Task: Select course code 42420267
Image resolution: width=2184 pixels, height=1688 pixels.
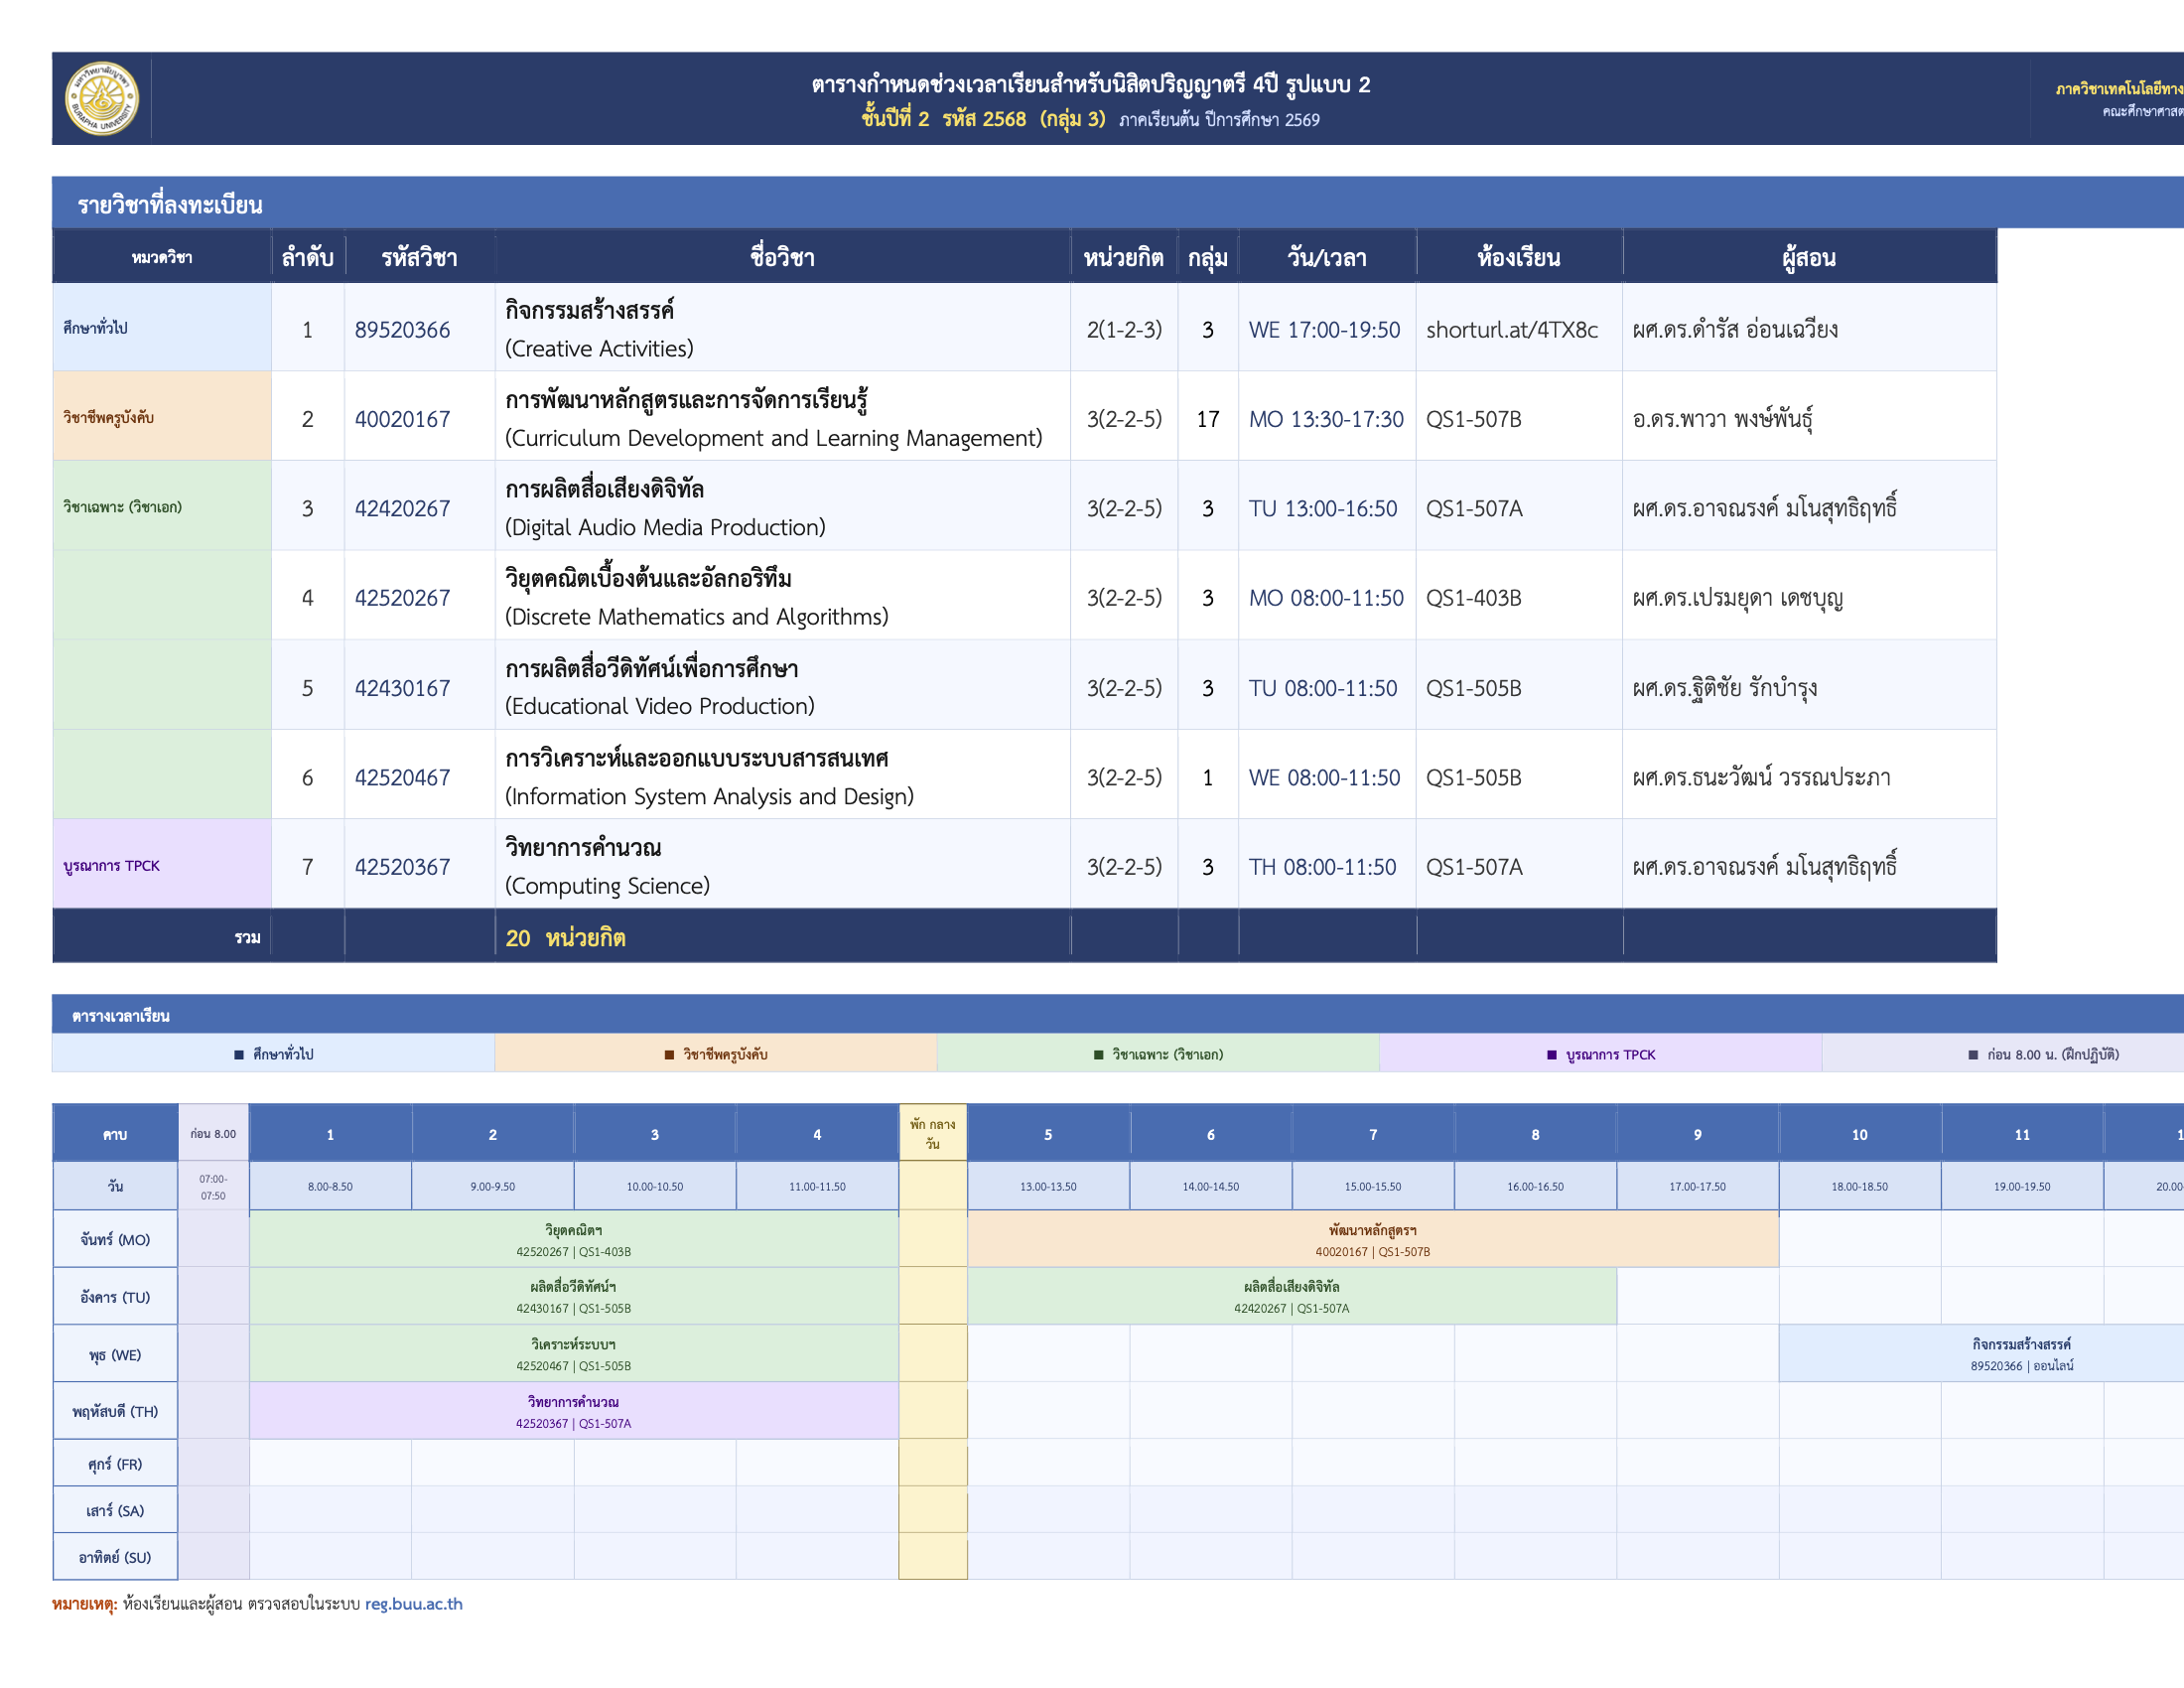Action: pyautogui.click(x=402, y=508)
